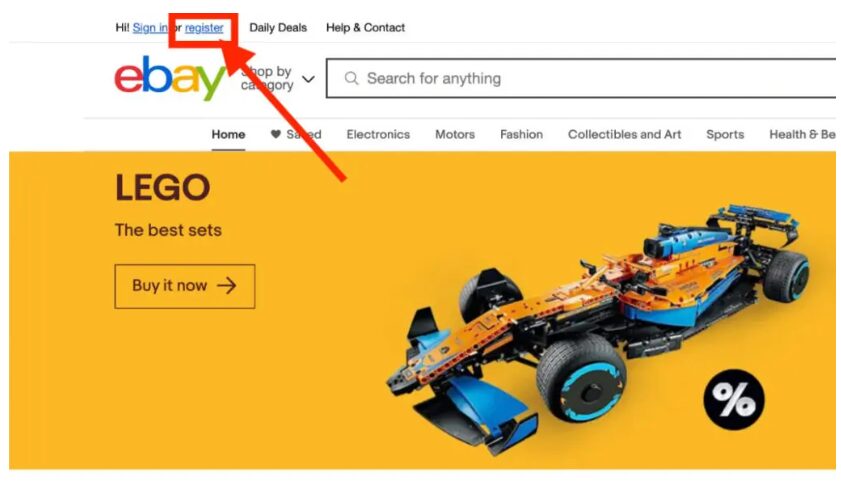Click the Sign in link

pyautogui.click(x=150, y=27)
